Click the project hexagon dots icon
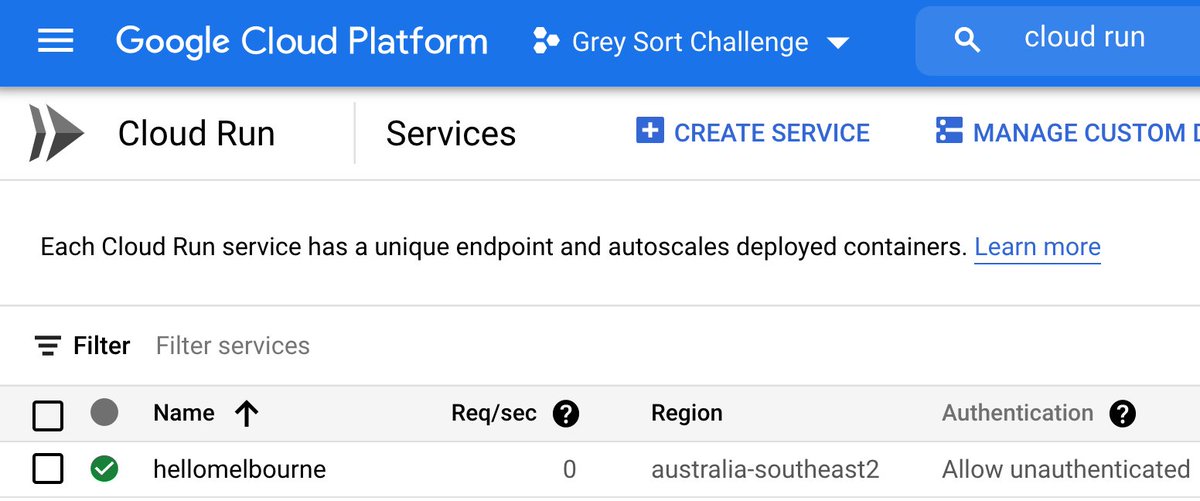 (546, 42)
